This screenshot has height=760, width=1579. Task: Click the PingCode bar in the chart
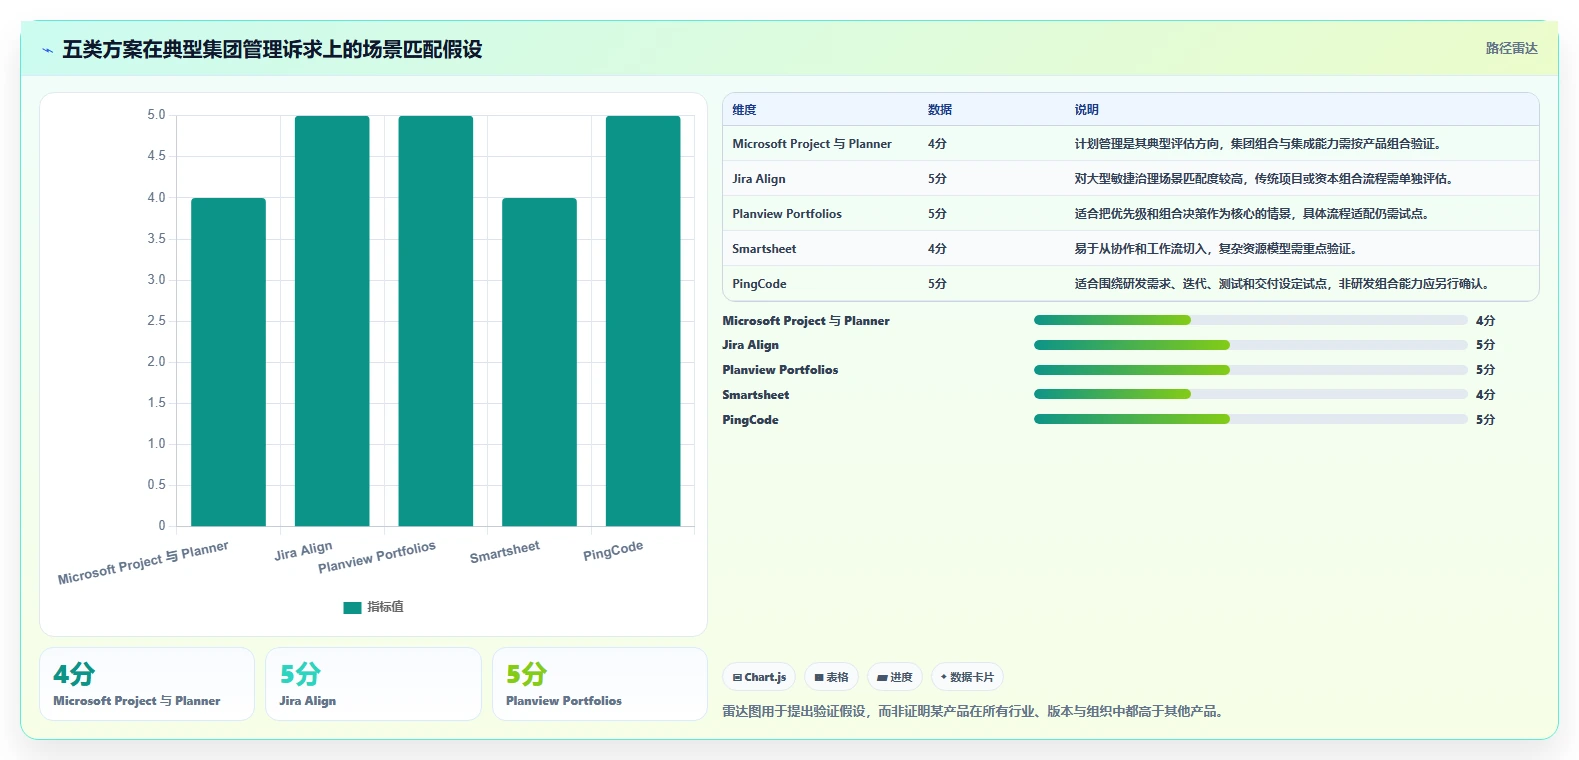(643, 321)
